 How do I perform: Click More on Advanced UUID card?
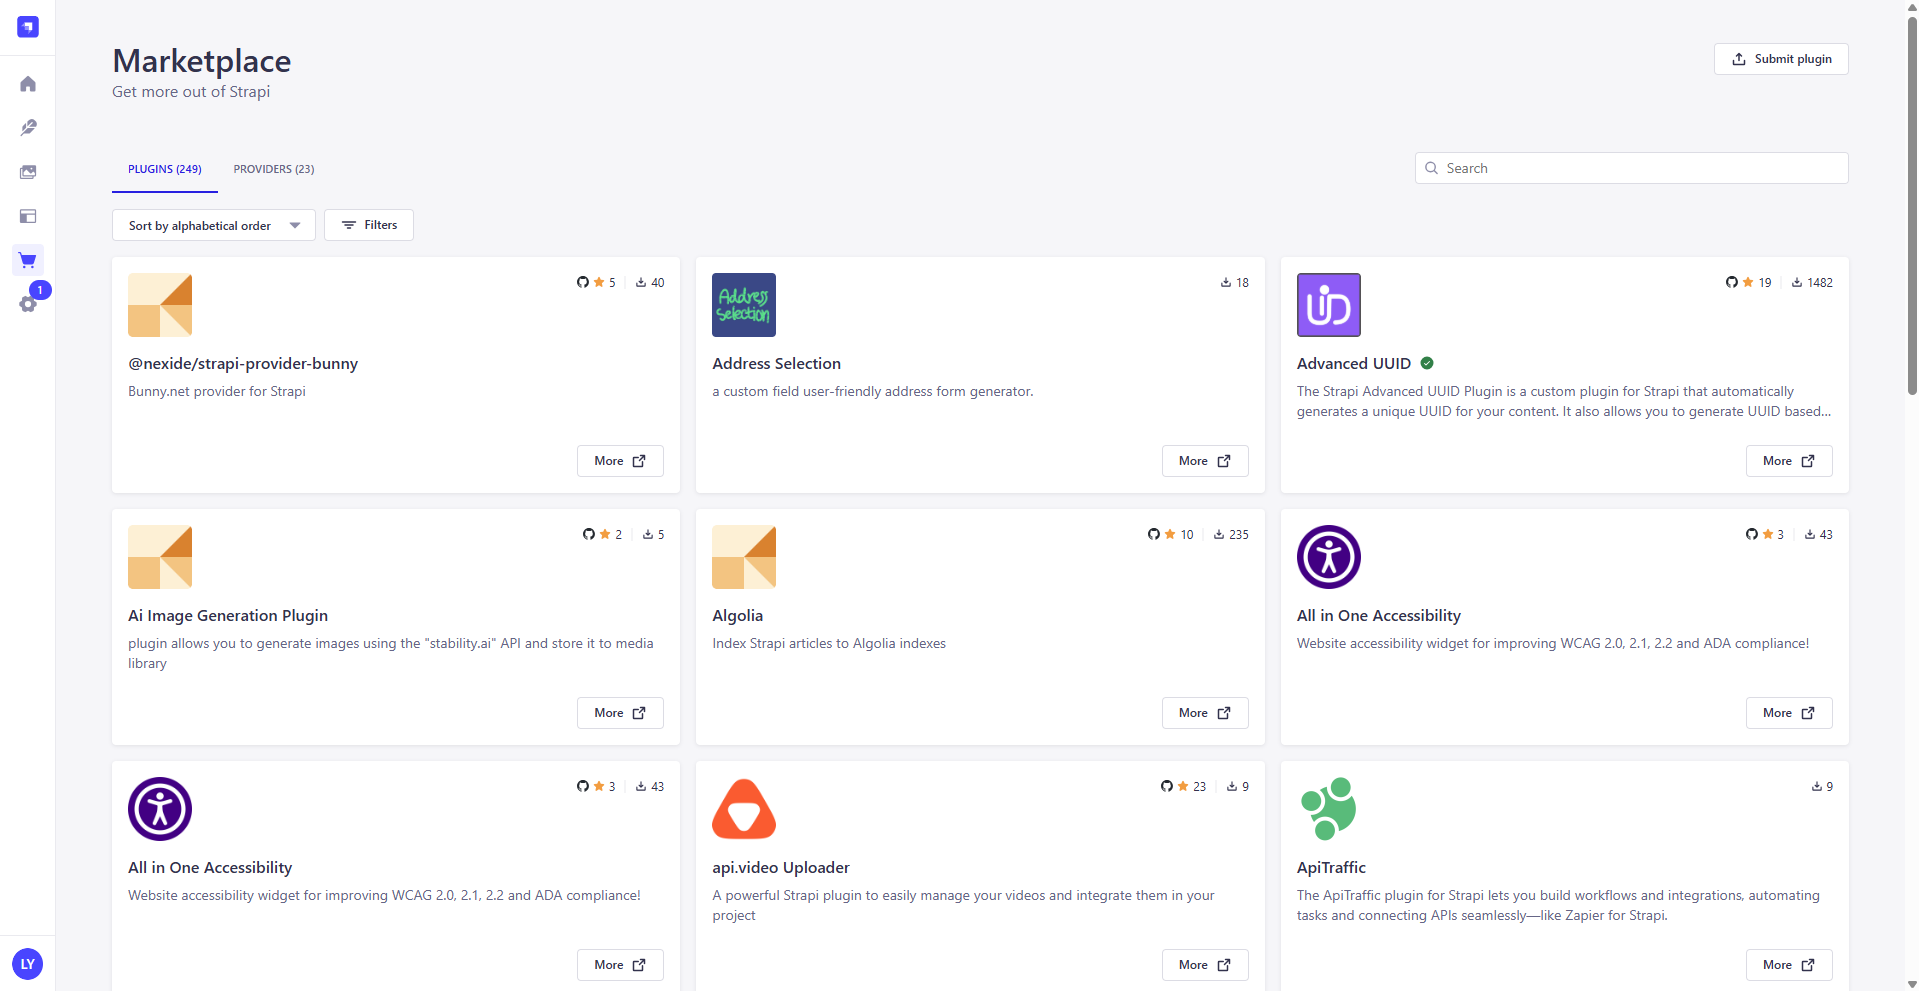tap(1789, 461)
